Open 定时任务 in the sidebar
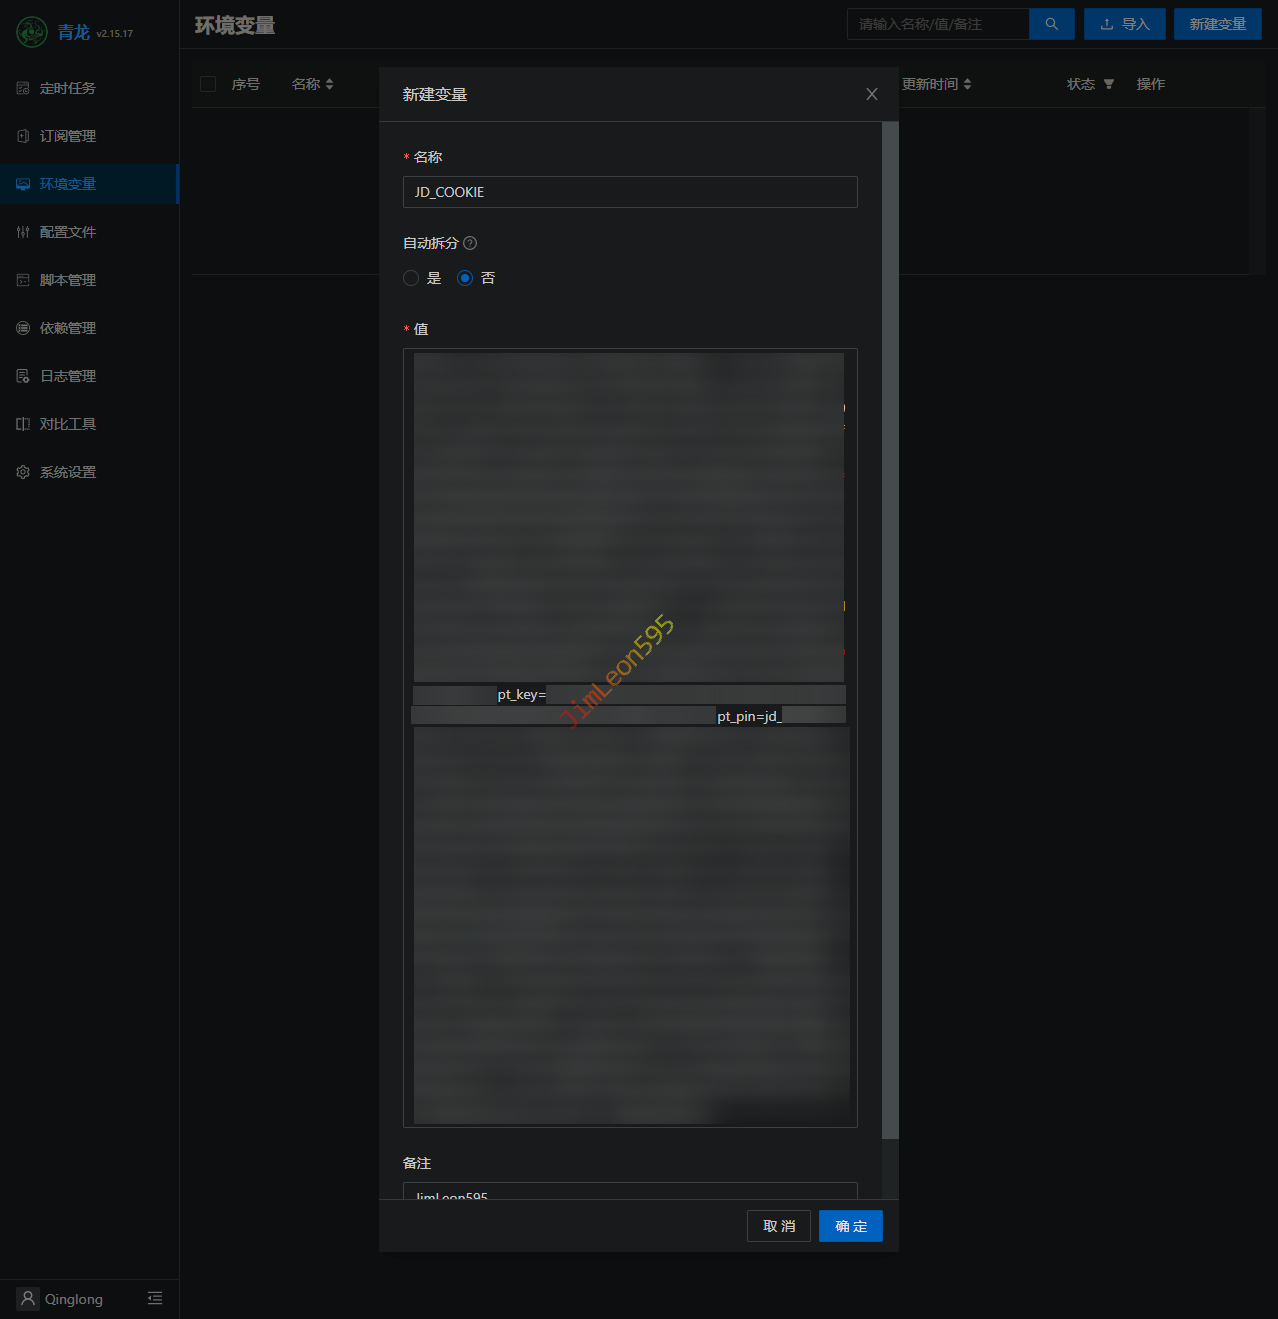The width and height of the screenshot is (1278, 1319). pos(68,88)
